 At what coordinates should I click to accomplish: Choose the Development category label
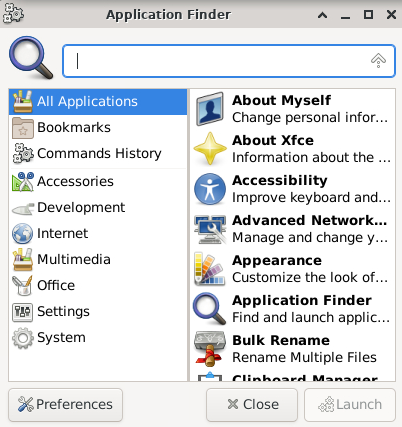click(81, 208)
